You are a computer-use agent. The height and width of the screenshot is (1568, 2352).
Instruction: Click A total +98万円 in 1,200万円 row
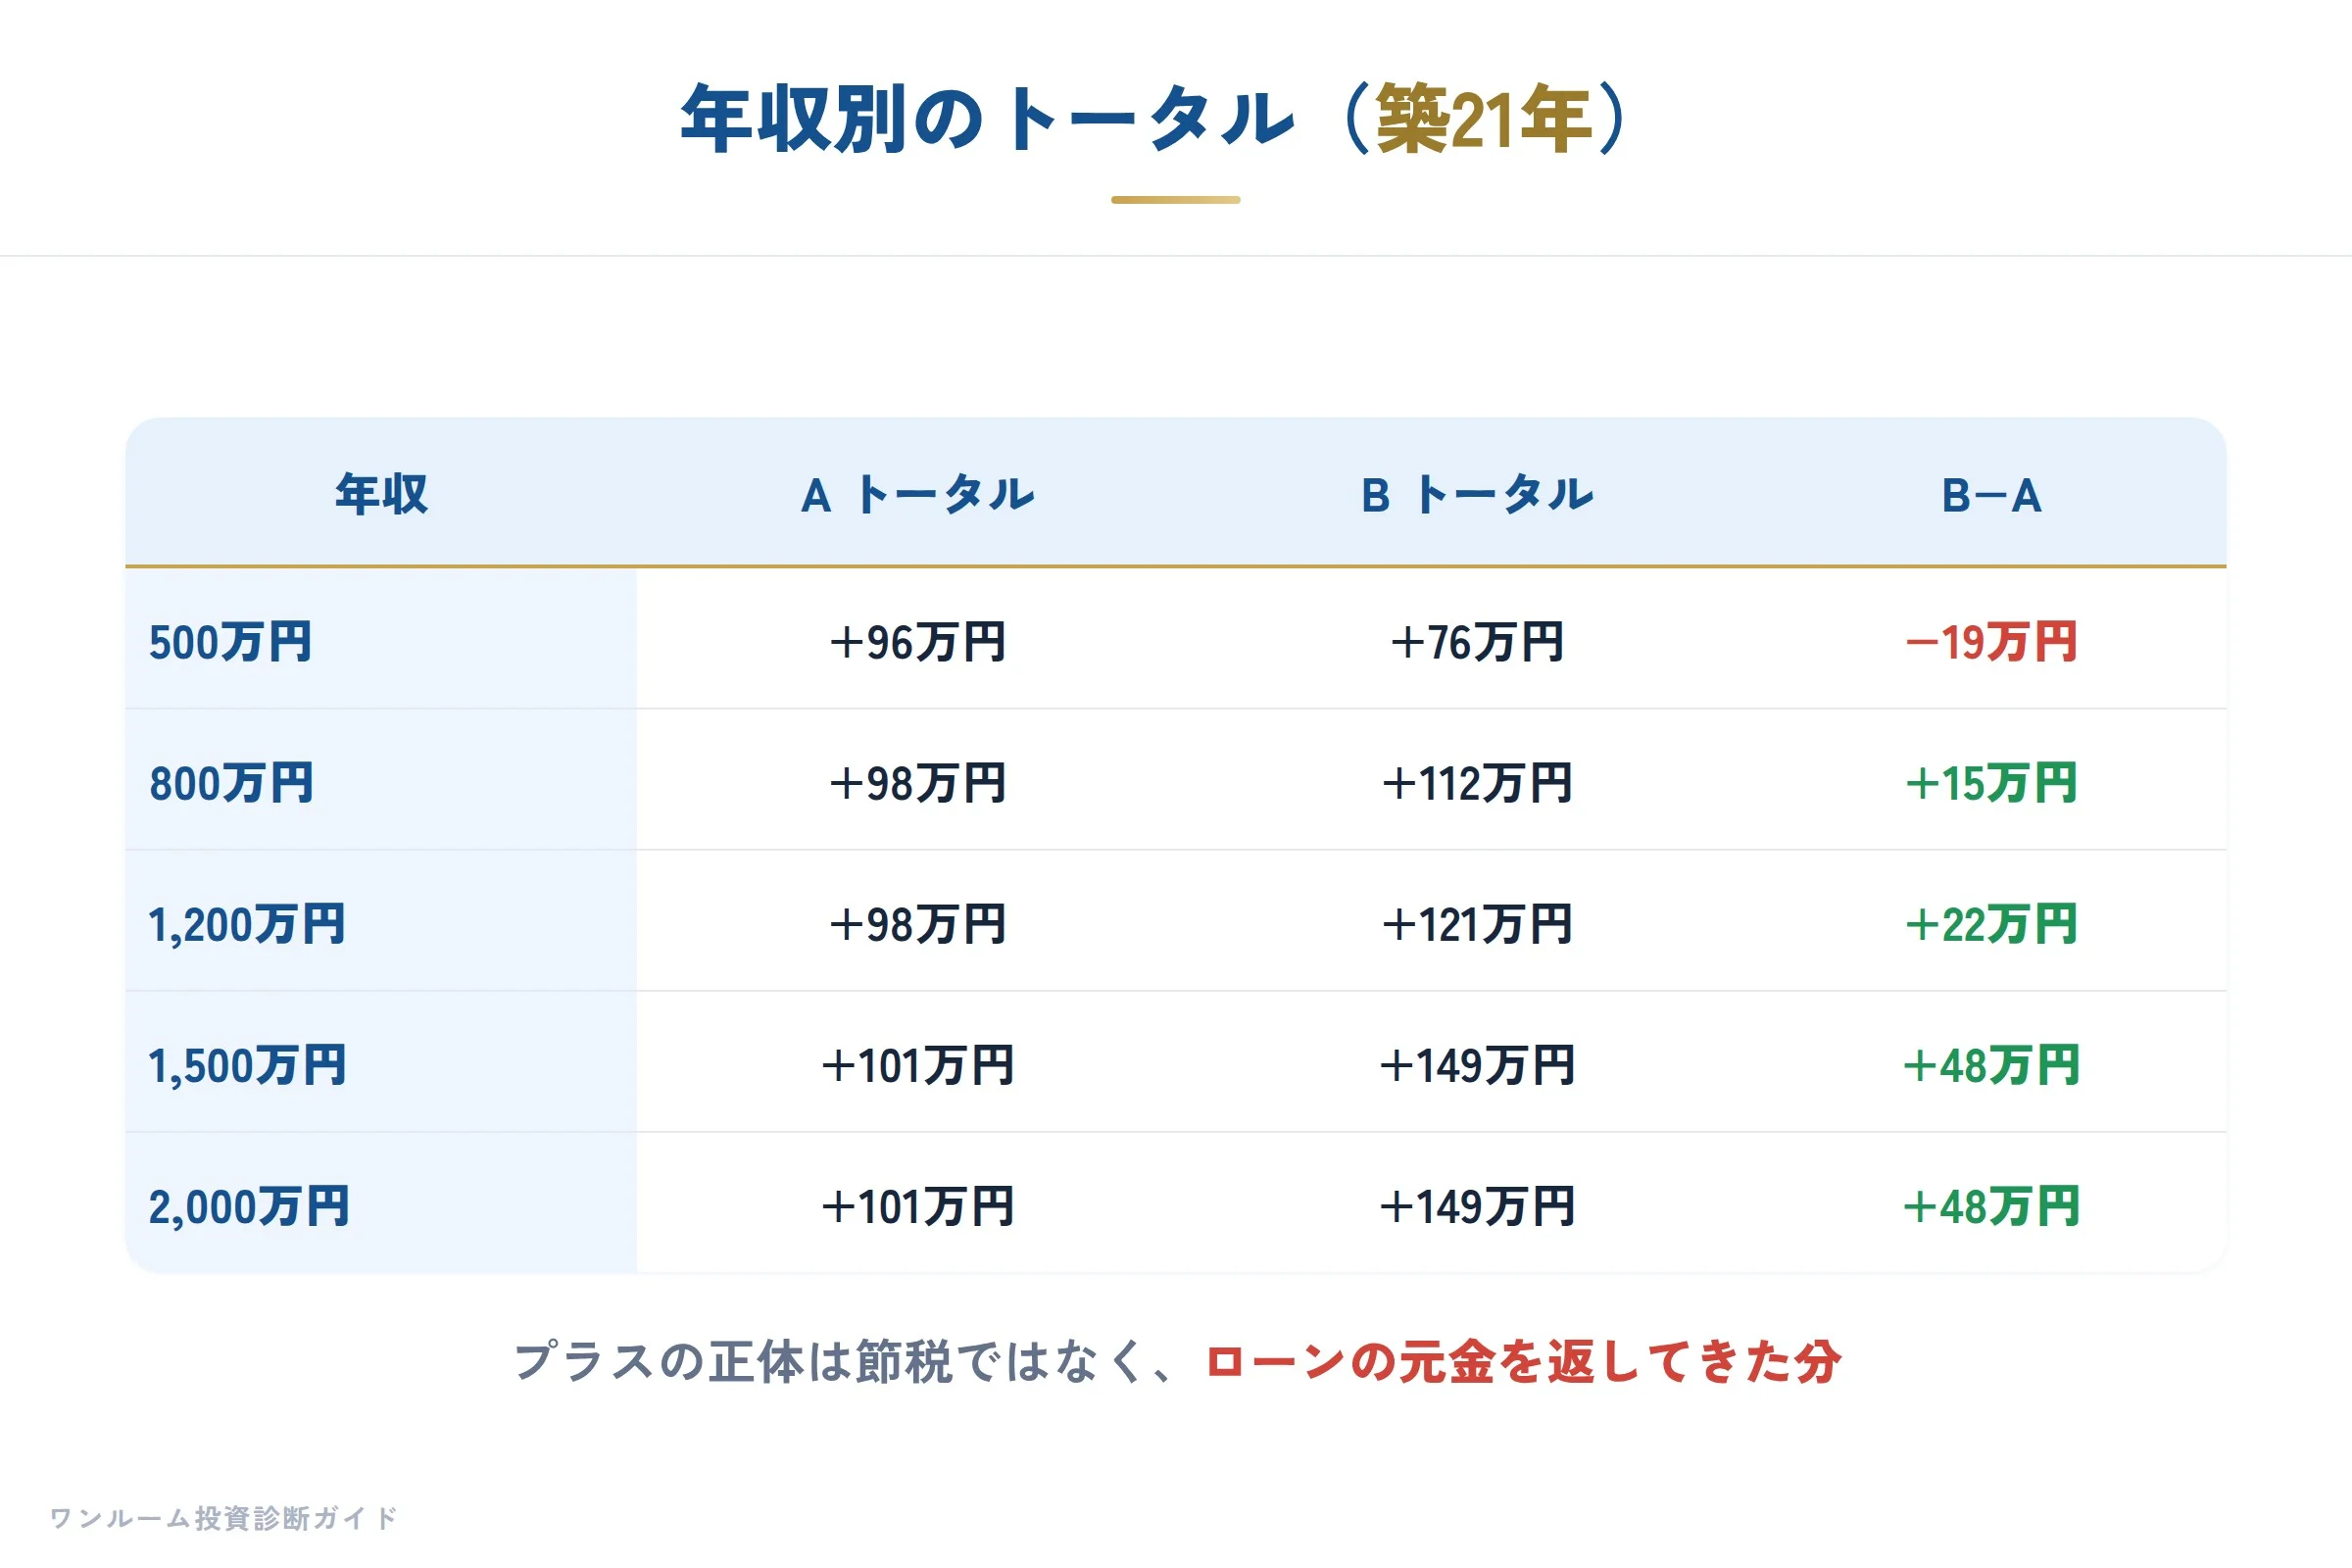[918, 924]
